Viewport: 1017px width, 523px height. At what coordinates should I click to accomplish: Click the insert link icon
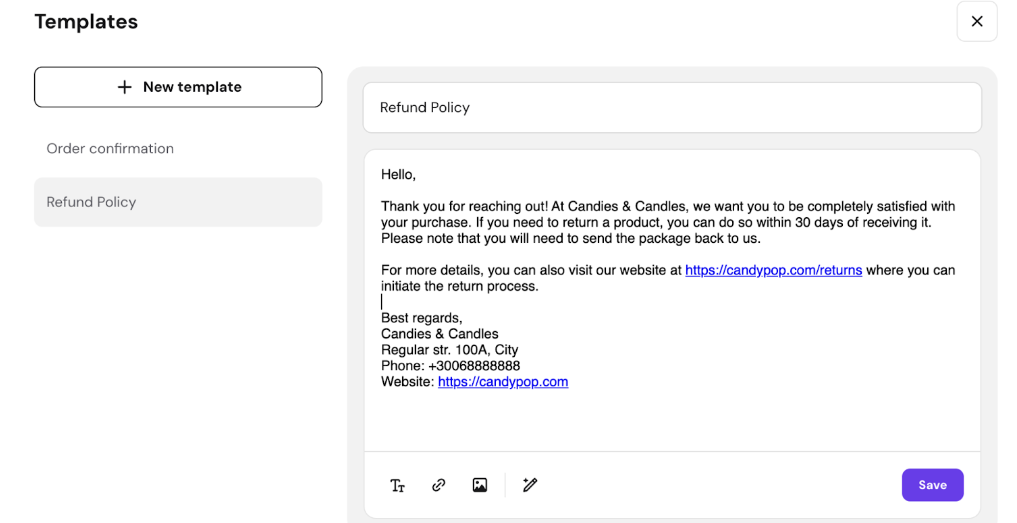tap(439, 485)
